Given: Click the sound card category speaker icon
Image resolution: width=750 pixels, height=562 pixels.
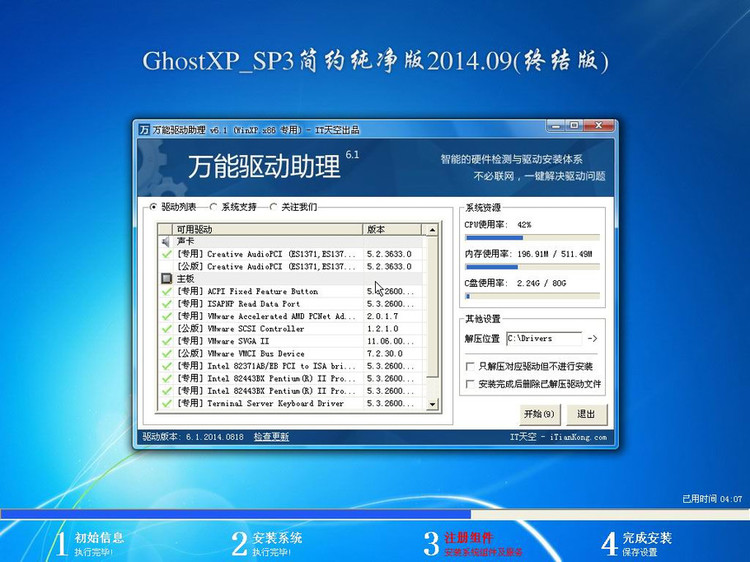Looking at the screenshot, I should pyautogui.click(x=165, y=242).
